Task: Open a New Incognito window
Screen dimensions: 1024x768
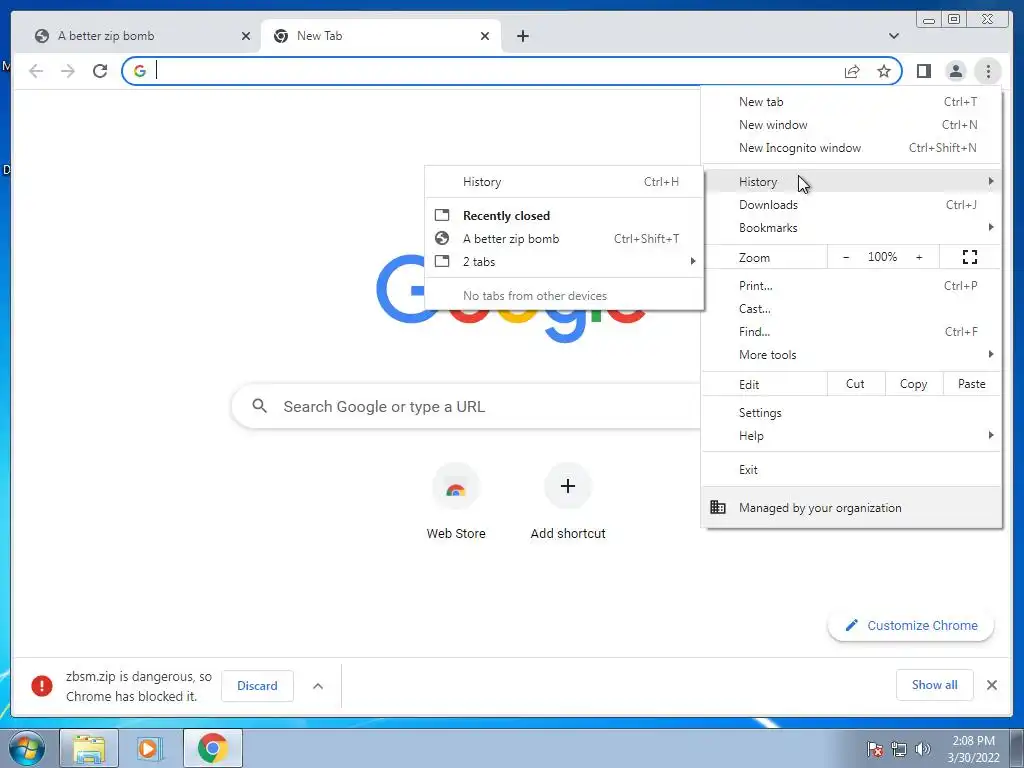Action: click(x=852, y=148)
